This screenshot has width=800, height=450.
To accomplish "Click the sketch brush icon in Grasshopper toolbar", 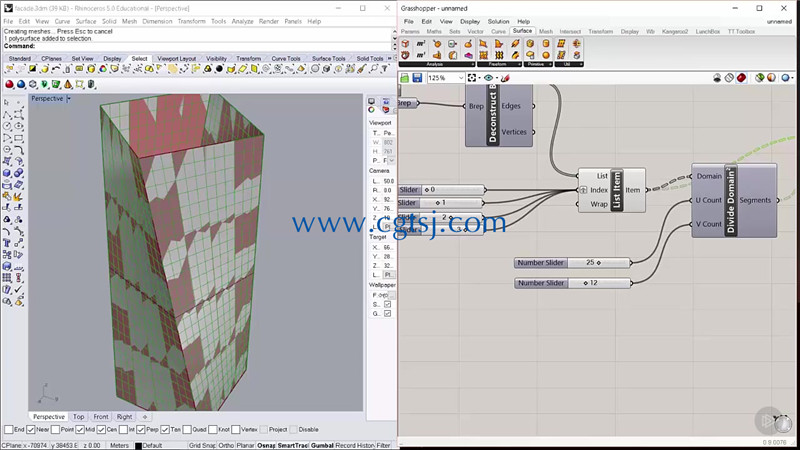I will pyautogui.click(x=506, y=78).
